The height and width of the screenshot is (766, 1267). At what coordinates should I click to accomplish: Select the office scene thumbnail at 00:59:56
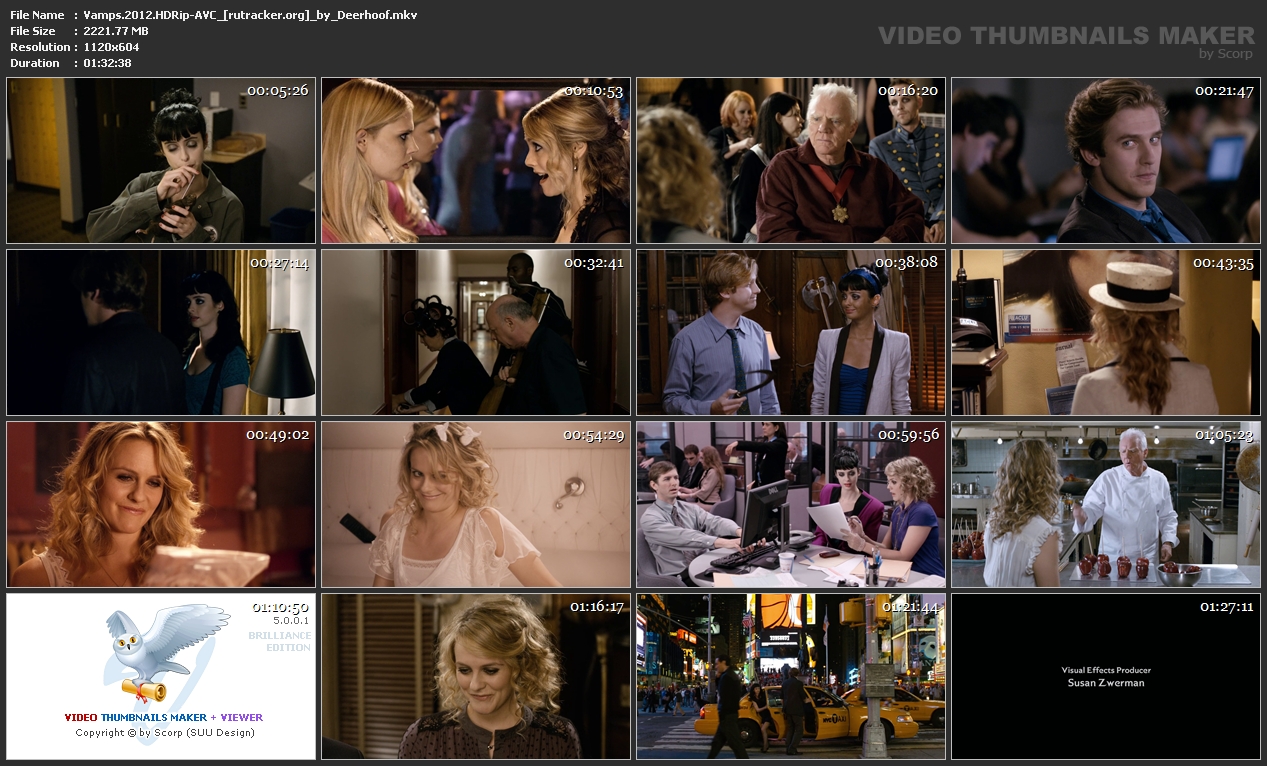tap(791, 505)
